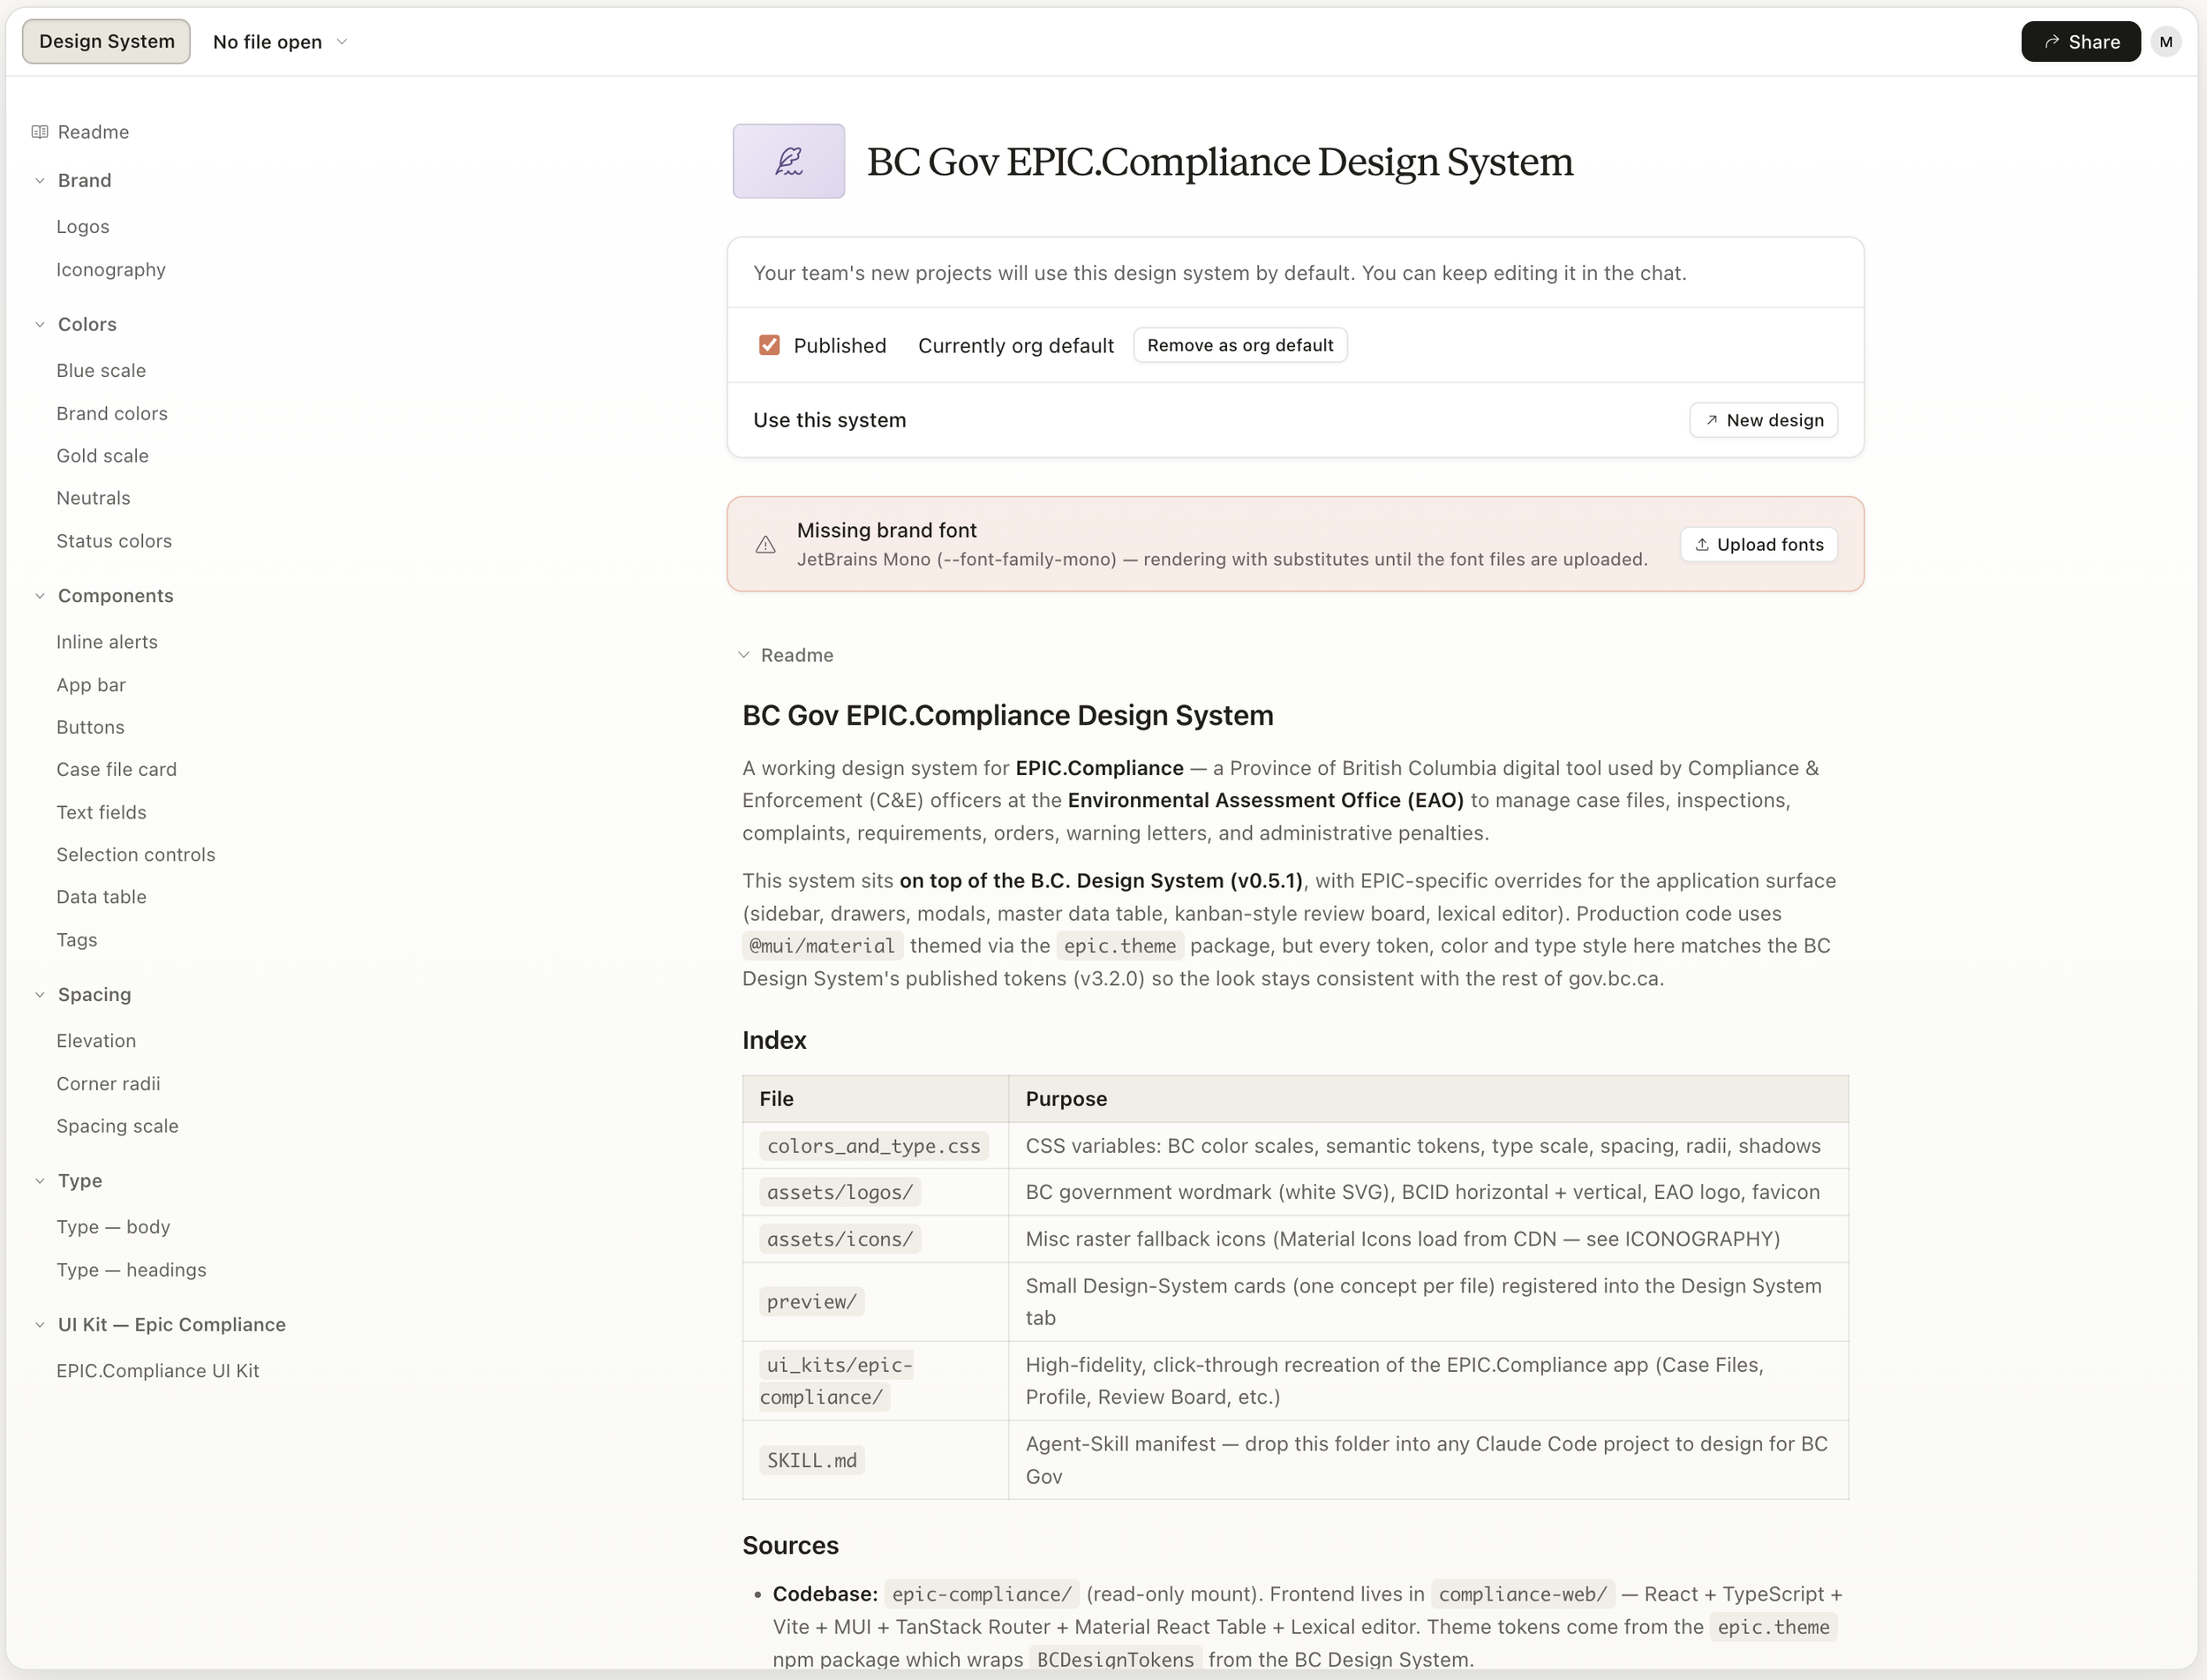Click Remove as org default button

point(1240,345)
